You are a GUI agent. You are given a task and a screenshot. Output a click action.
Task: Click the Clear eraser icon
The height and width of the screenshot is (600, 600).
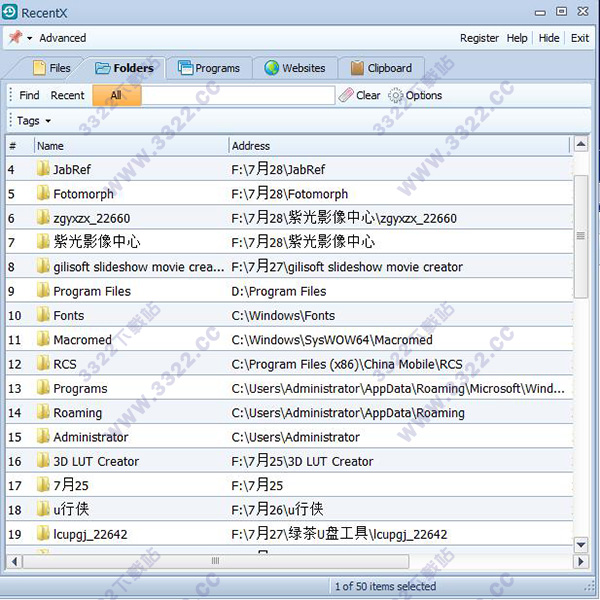346,95
